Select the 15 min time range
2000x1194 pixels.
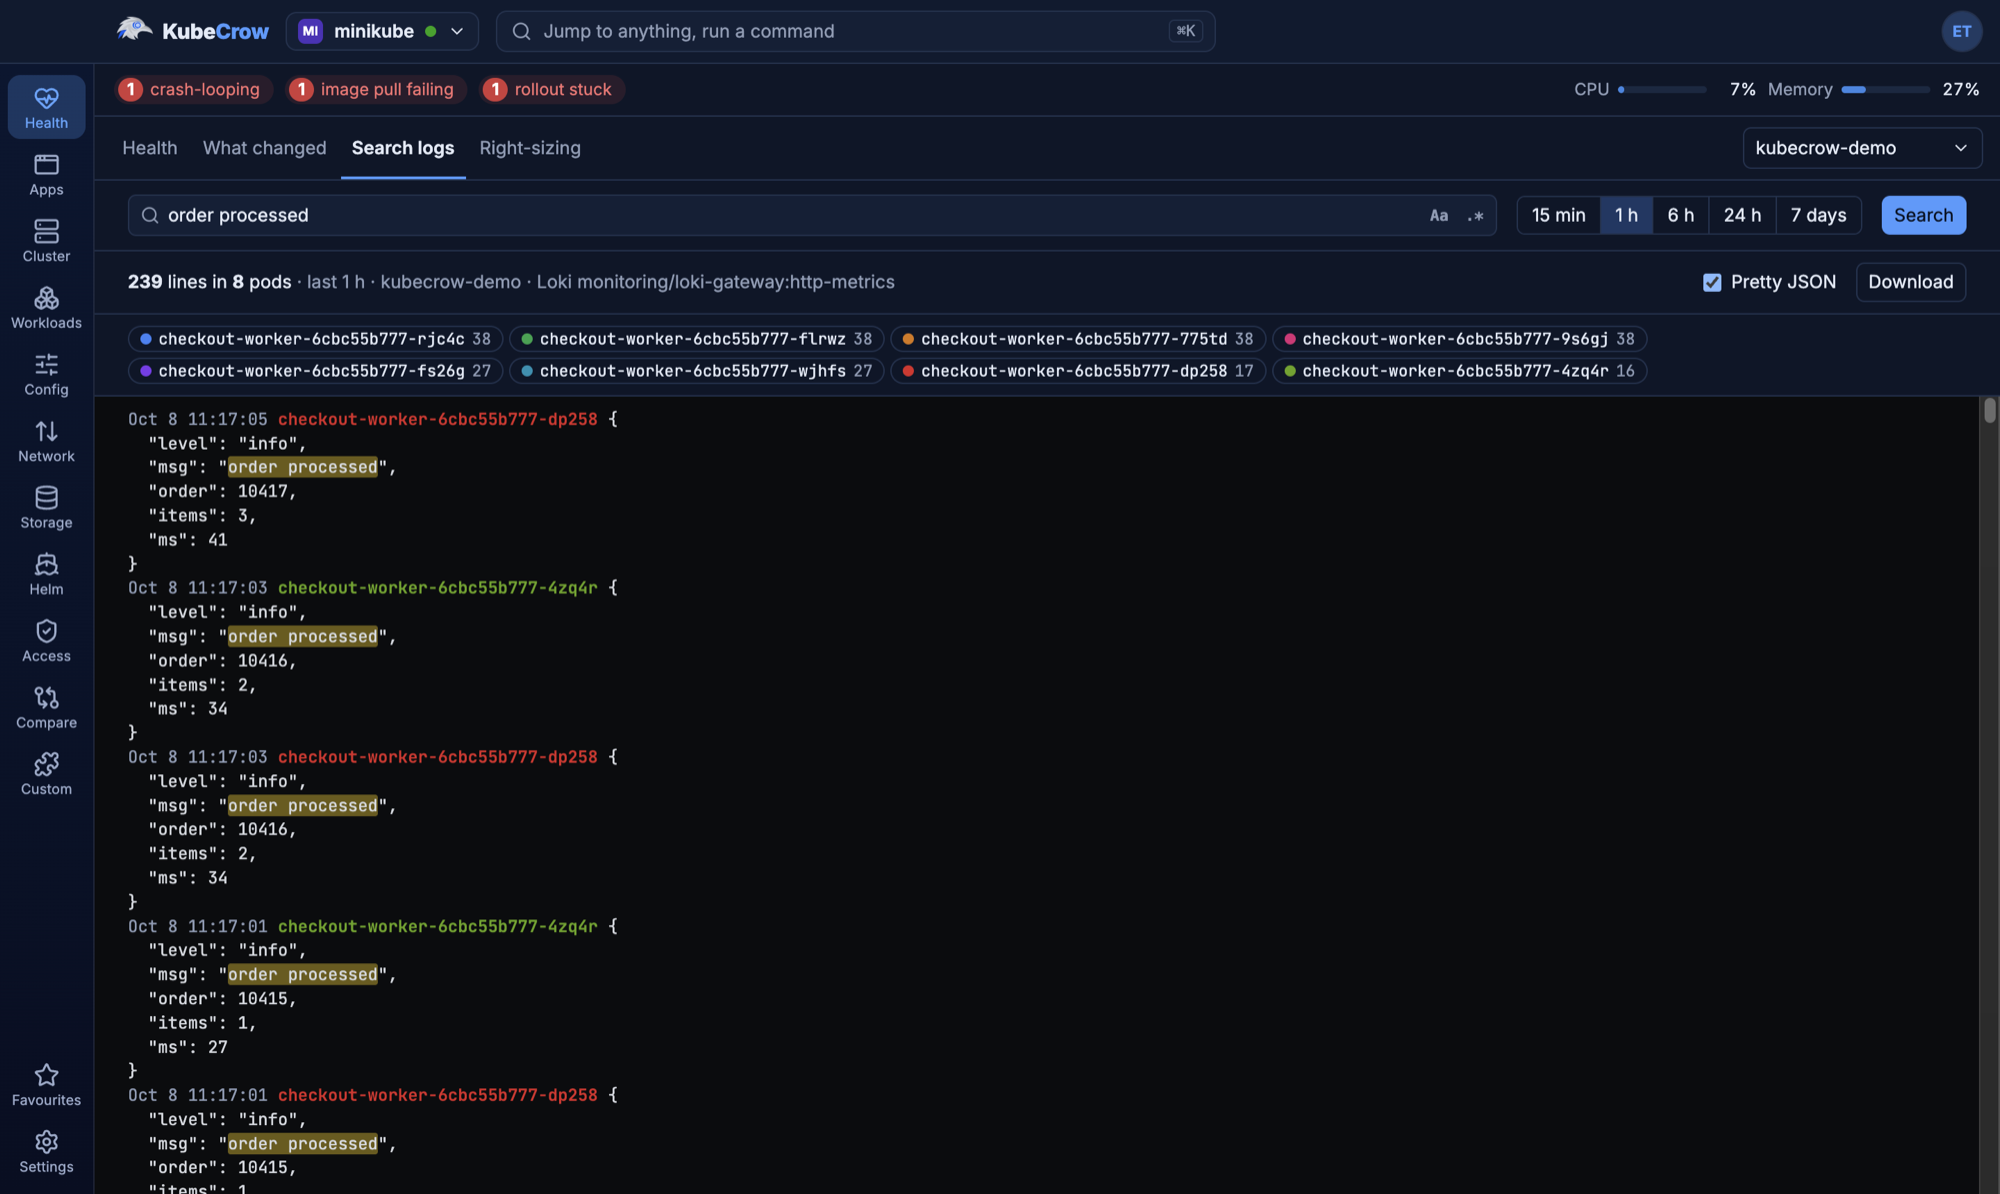(x=1558, y=215)
